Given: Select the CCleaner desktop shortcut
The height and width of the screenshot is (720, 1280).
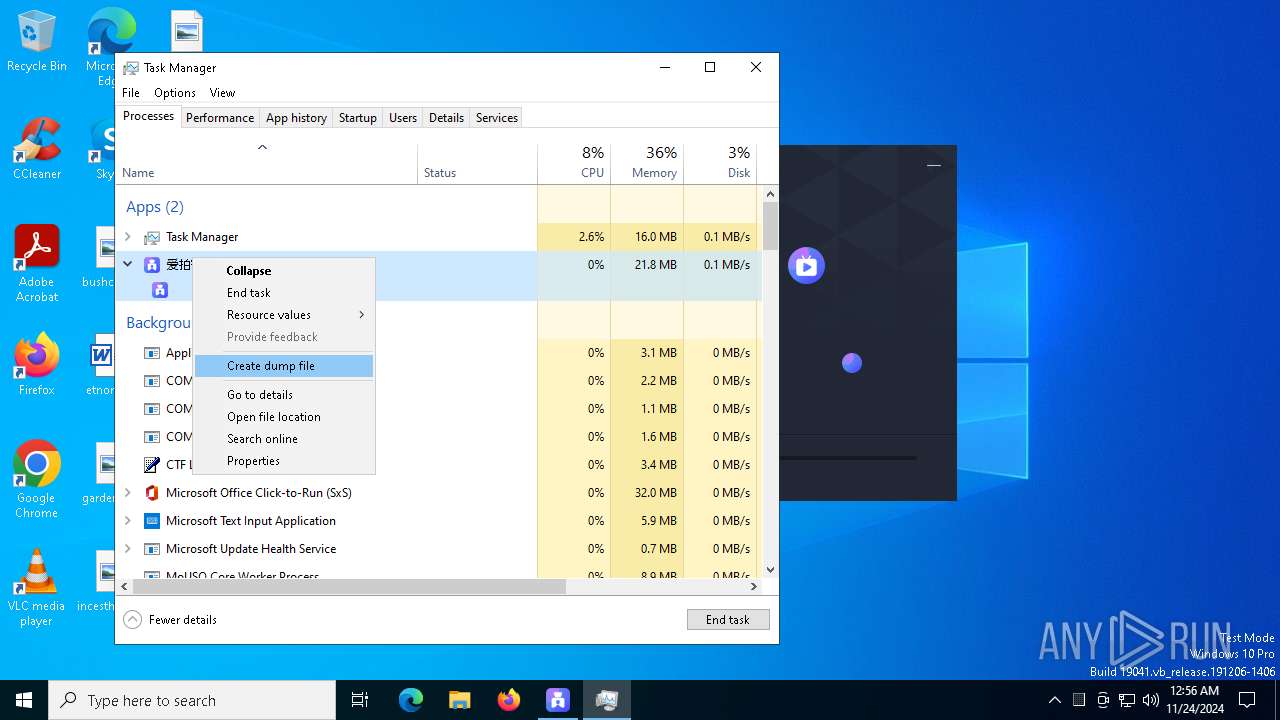Looking at the screenshot, I should coord(37,150).
